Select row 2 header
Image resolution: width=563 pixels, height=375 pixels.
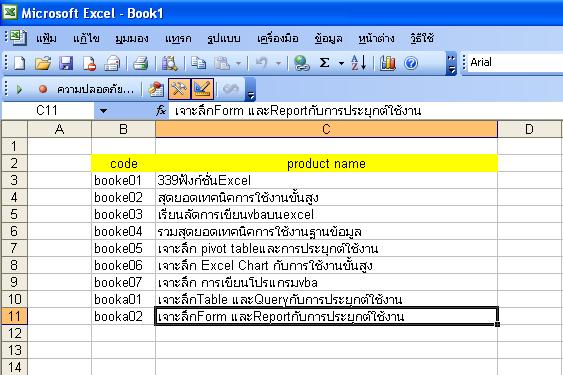click(x=14, y=163)
